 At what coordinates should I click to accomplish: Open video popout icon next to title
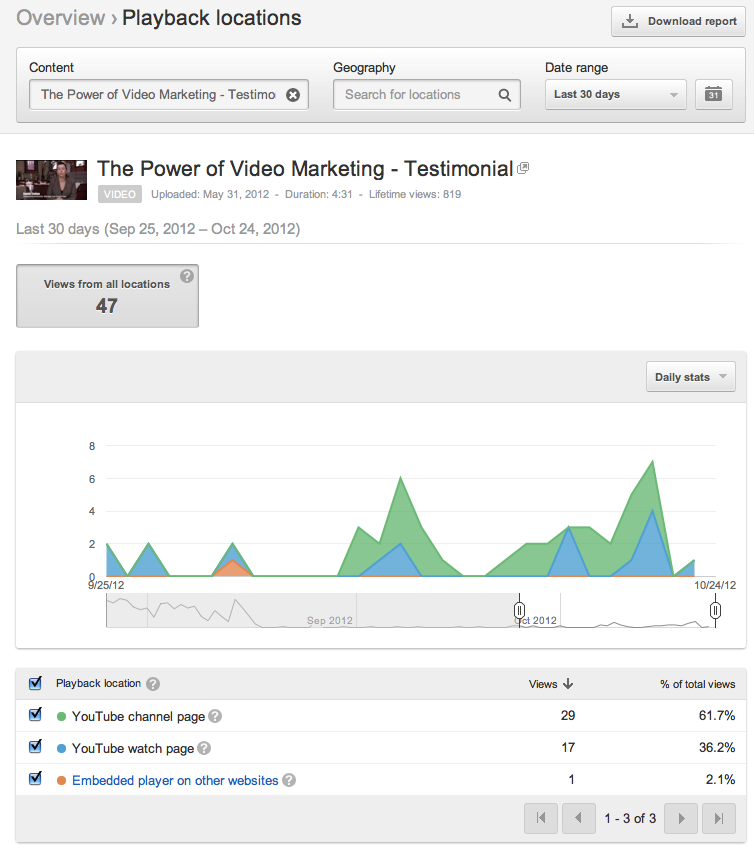click(522, 169)
